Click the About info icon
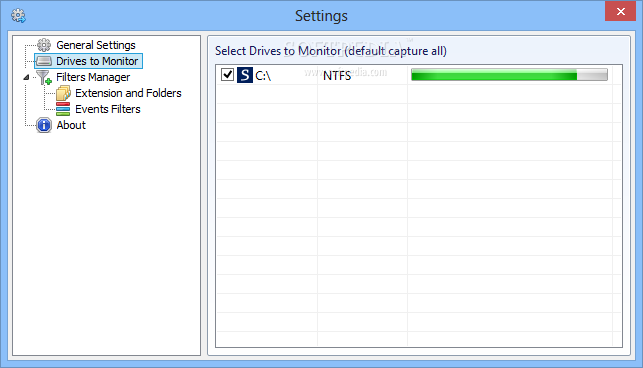This screenshot has height=368, width=643. (44, 125)
